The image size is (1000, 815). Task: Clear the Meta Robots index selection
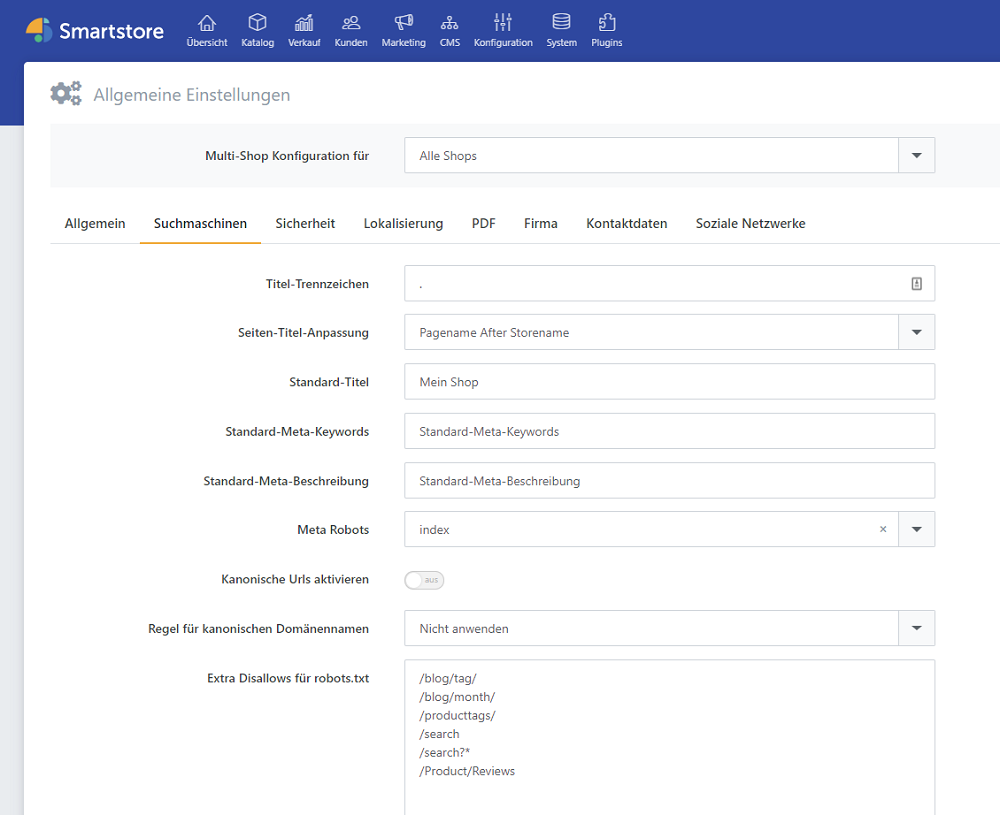[x=883, y=530]
